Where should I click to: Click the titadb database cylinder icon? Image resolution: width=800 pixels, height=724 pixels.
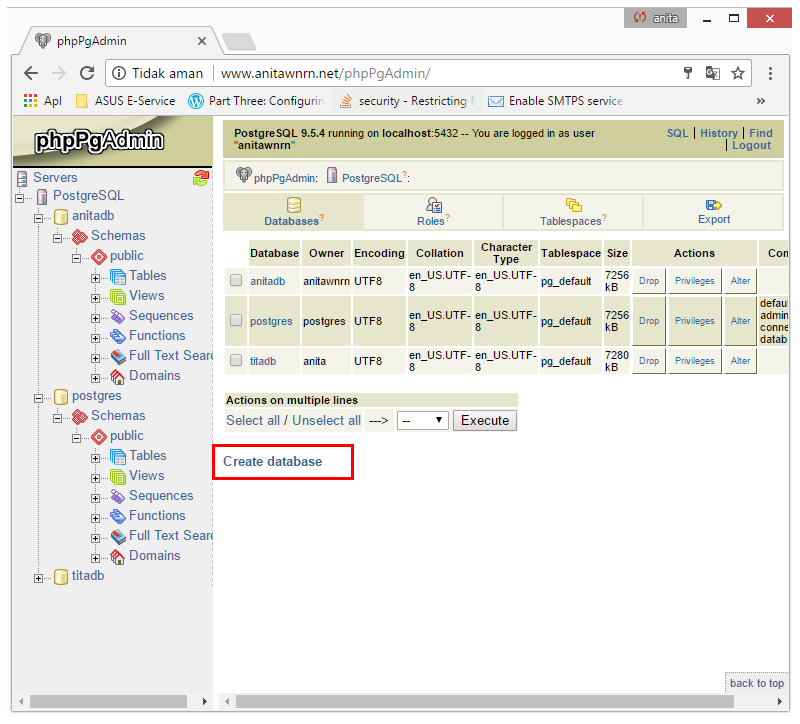(61, 577)
